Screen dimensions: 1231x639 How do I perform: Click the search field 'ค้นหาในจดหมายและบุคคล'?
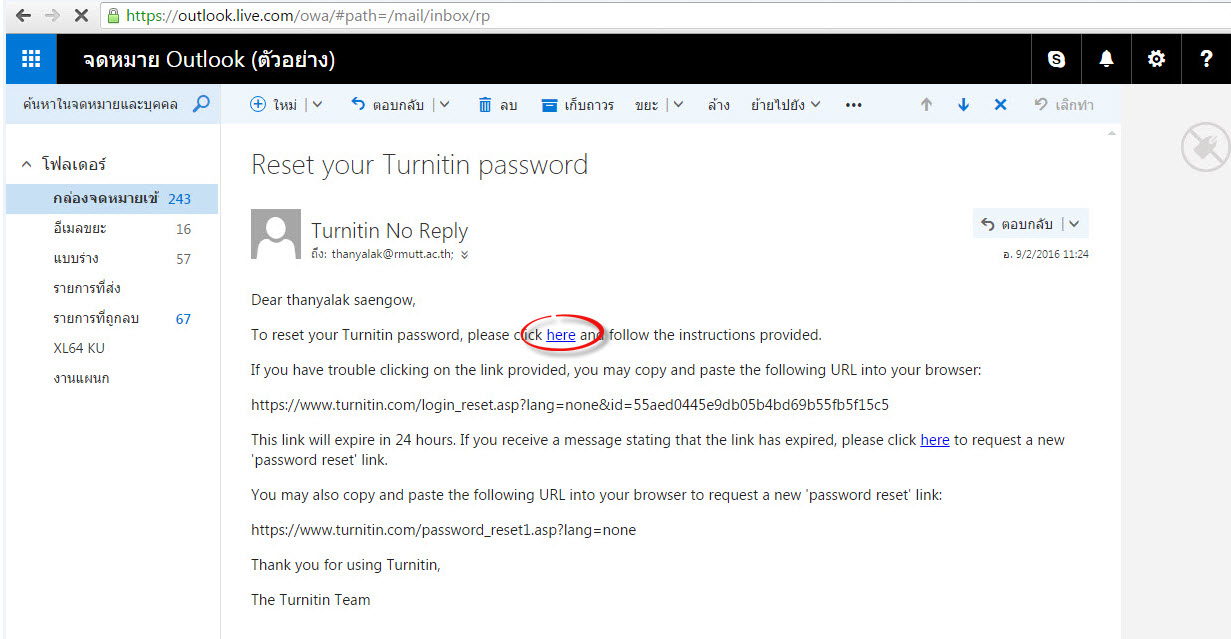coord(101,104)
